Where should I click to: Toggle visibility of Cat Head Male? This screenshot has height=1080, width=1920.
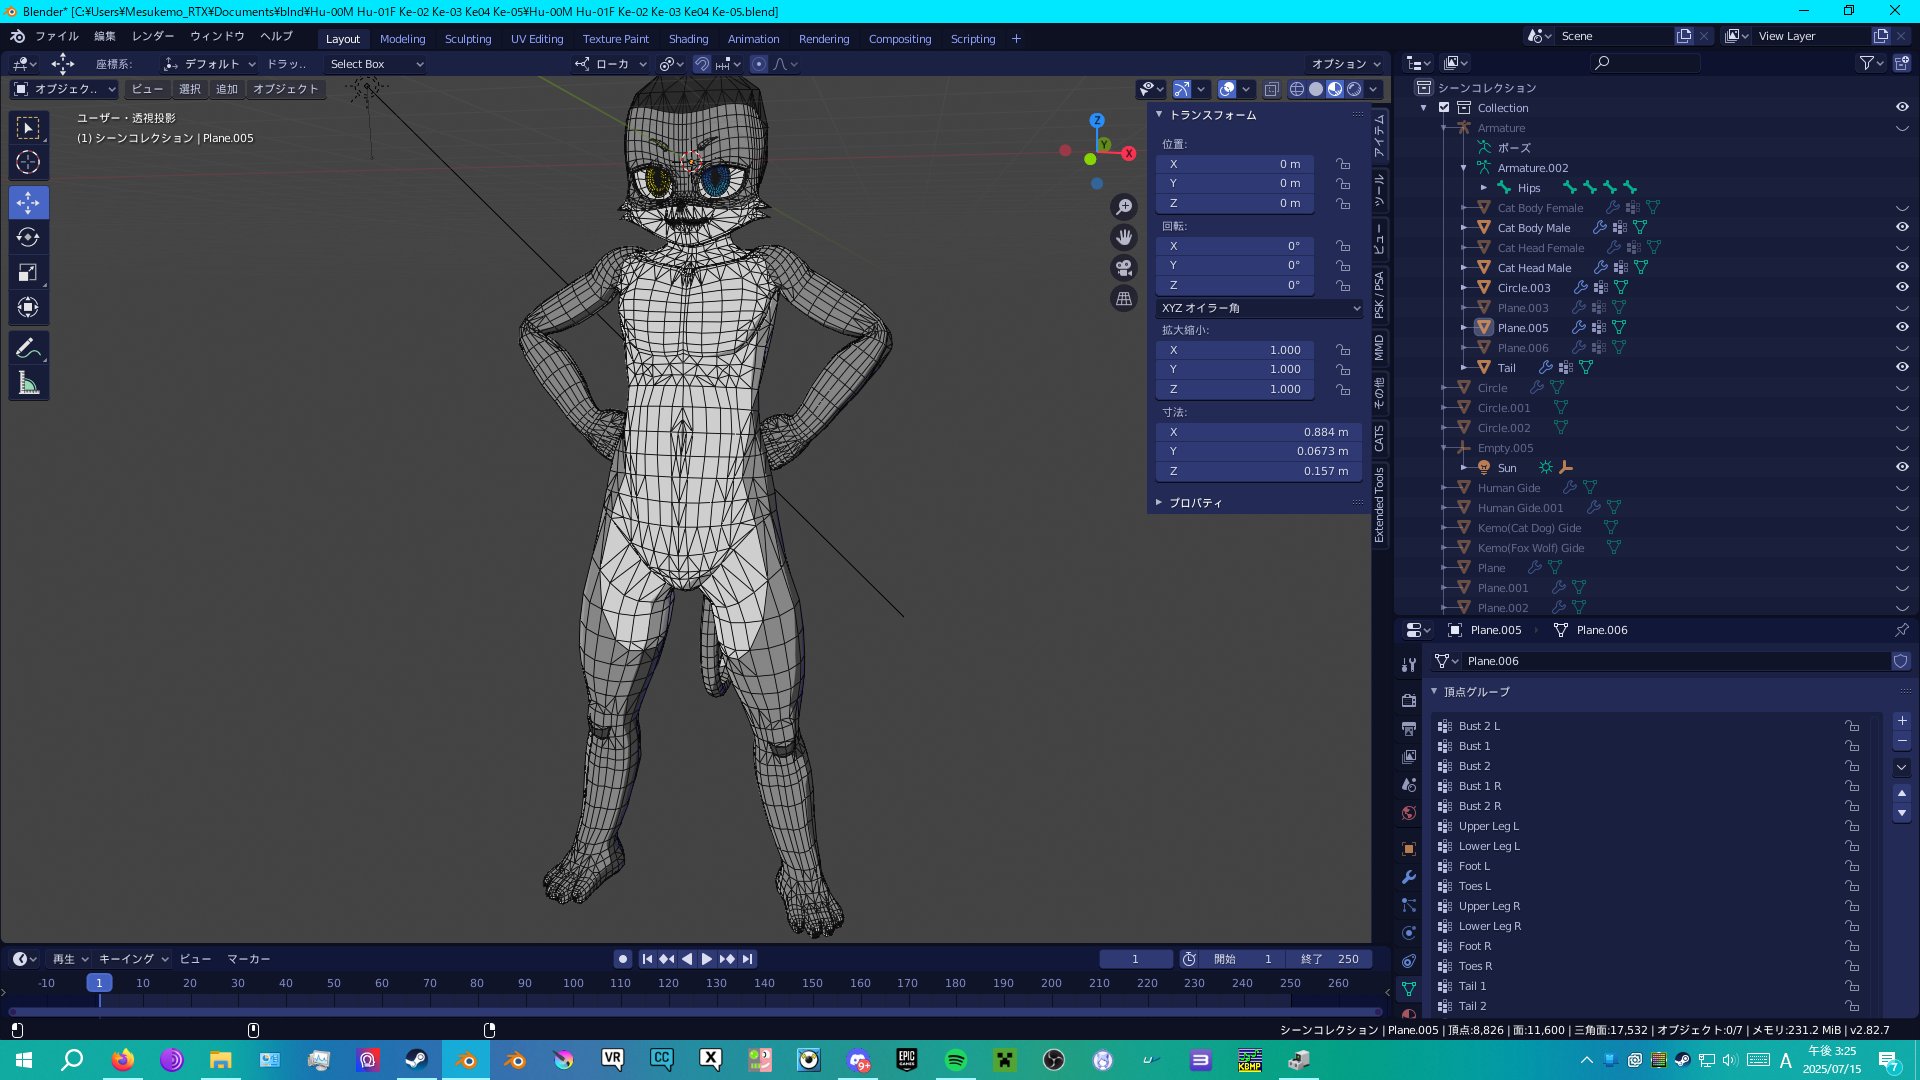(x=1902, y=267)
